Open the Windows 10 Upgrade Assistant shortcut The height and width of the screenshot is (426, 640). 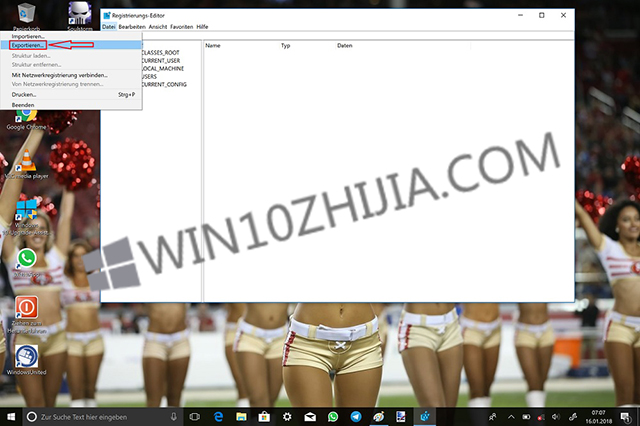pos(26,217)
